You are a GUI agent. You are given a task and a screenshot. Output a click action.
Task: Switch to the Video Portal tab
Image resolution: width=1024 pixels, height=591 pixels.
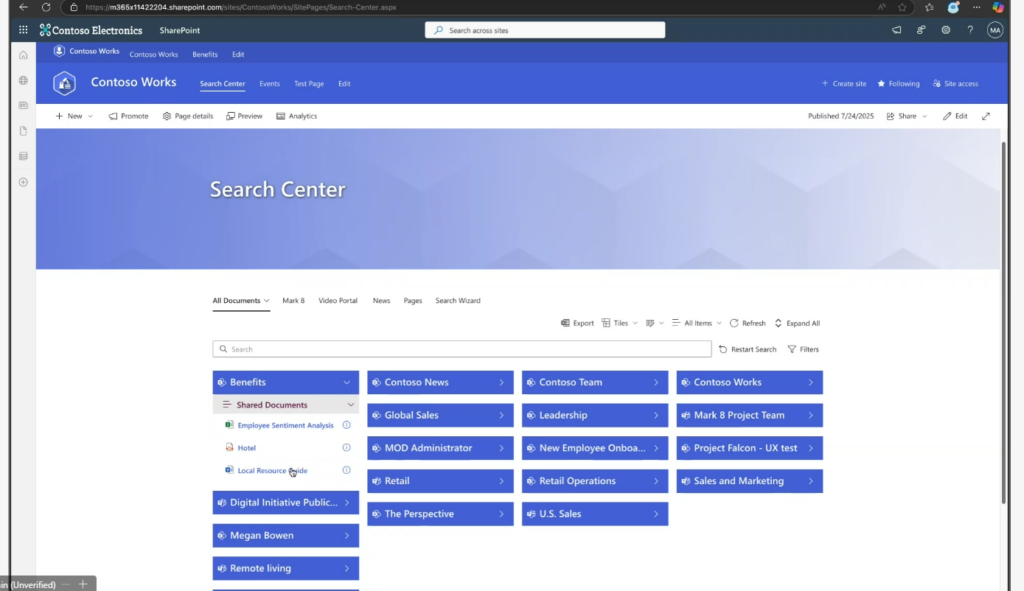(338, 300)
